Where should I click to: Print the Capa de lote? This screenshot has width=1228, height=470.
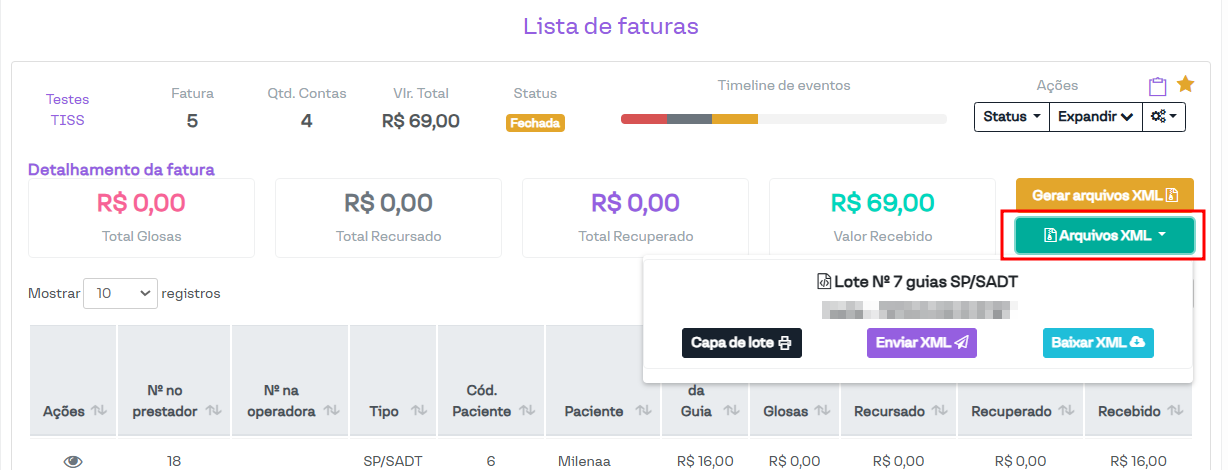[741, 343]
